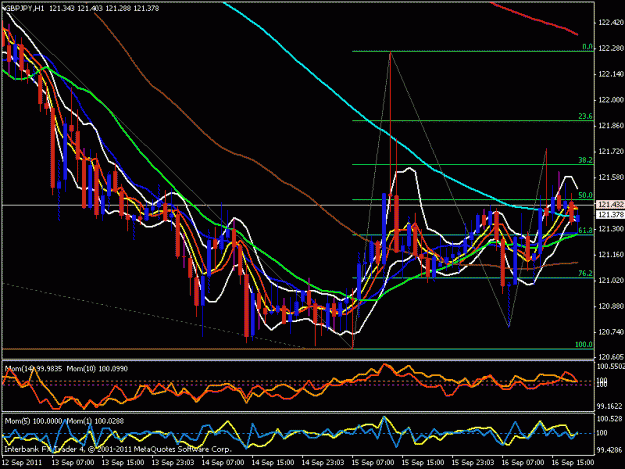Screen dimensions: 625x469
Task: Click the 15 Sep 07:00 time axis label
Action: click(373, 463)
